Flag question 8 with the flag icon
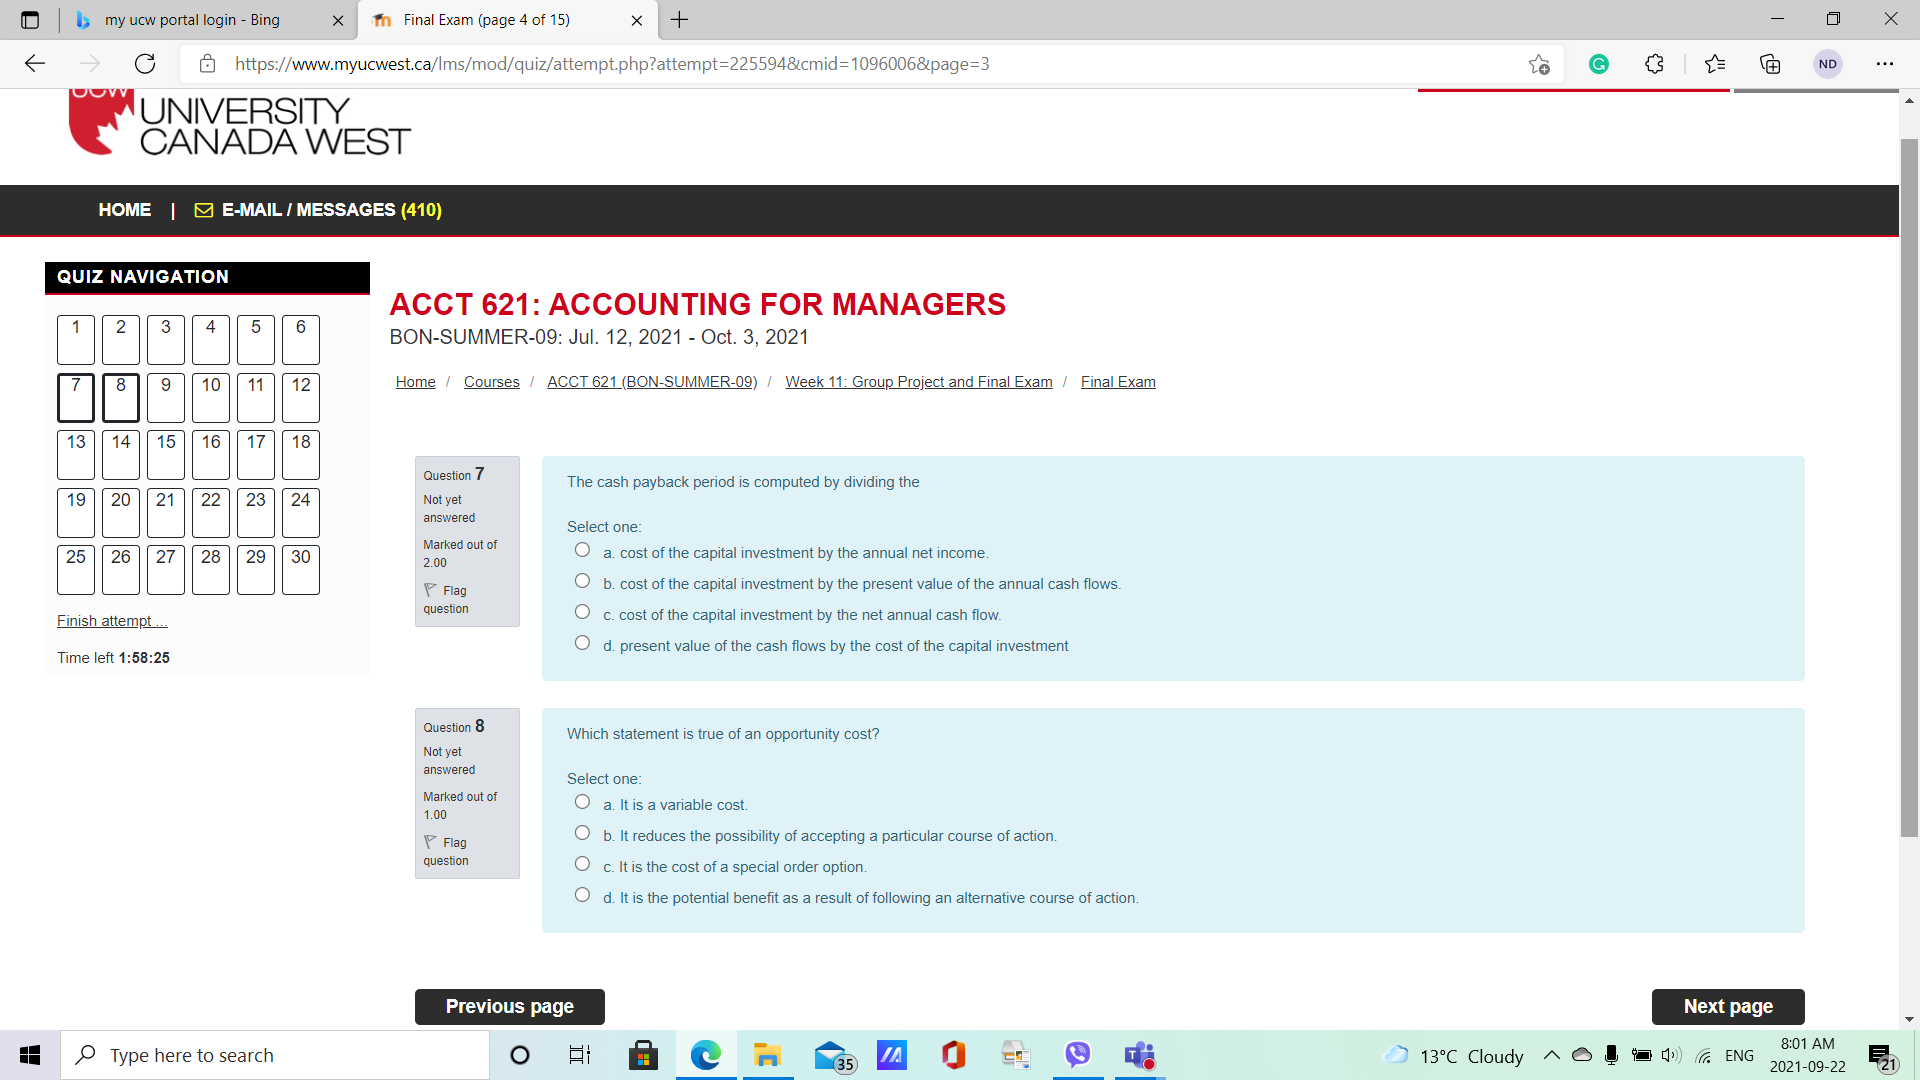The width and height of the screenshot is (1920, 1080). click(431, 842)
